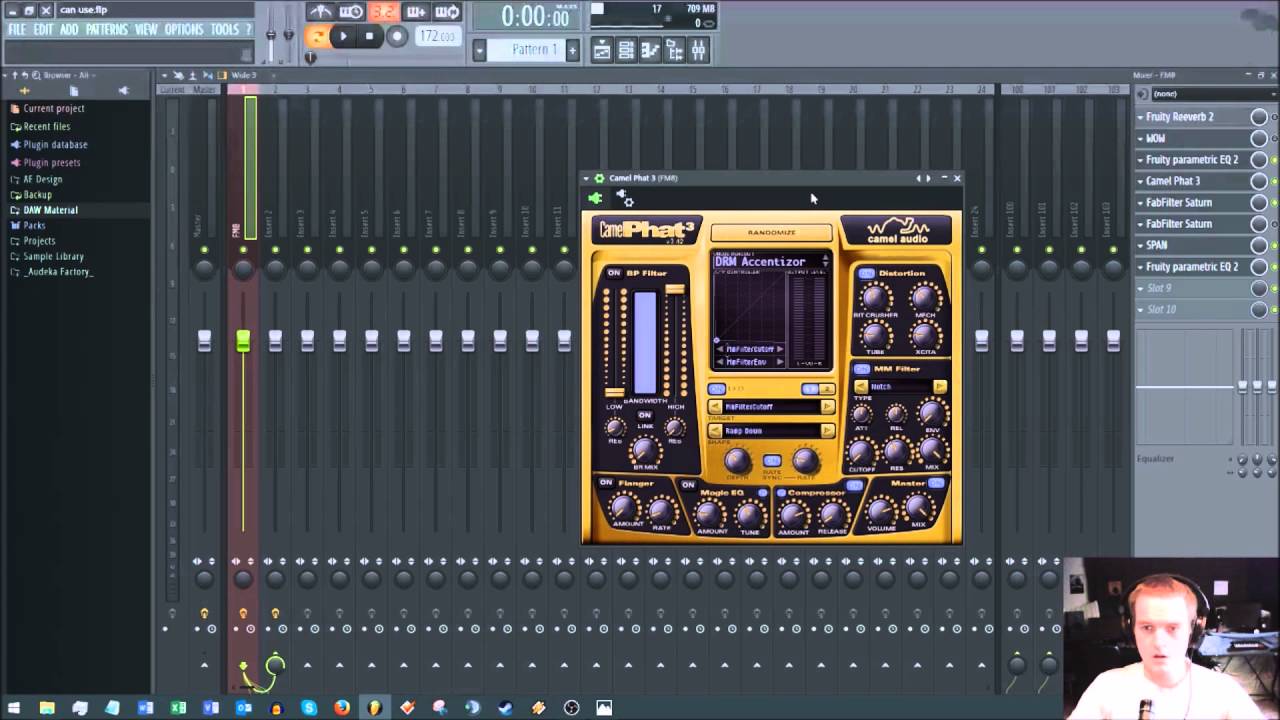1280x720 pixels.
Task: Toggle BP Filter ON button
Action: pyautogui.click(x=613, y=273)
